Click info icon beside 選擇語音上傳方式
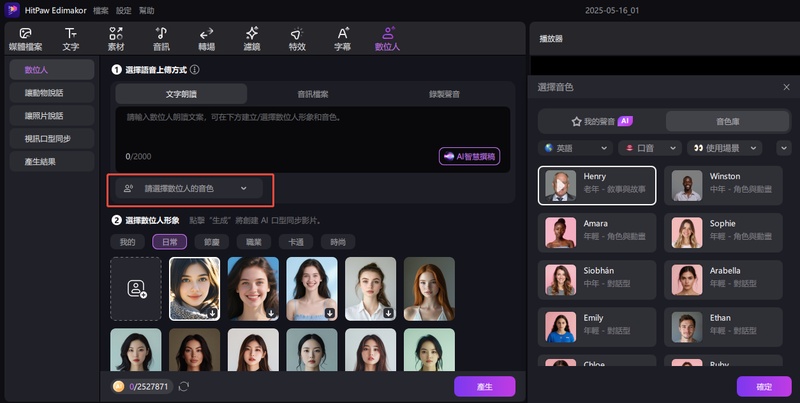 pos(194,69)
